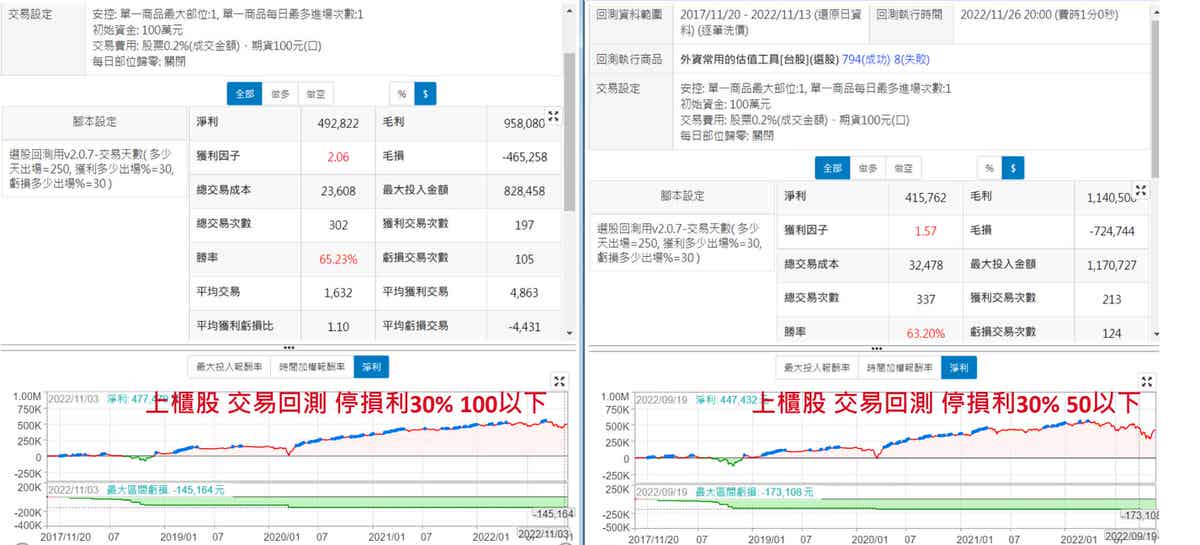
Task: Switch right panel values to % display
Action: coord(988,168)
